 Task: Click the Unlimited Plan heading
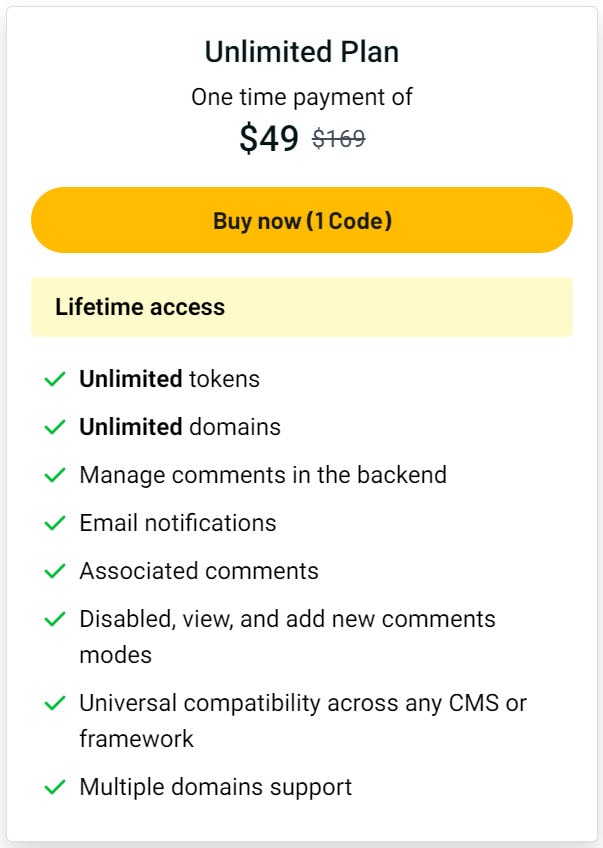(x=301, y=52)
